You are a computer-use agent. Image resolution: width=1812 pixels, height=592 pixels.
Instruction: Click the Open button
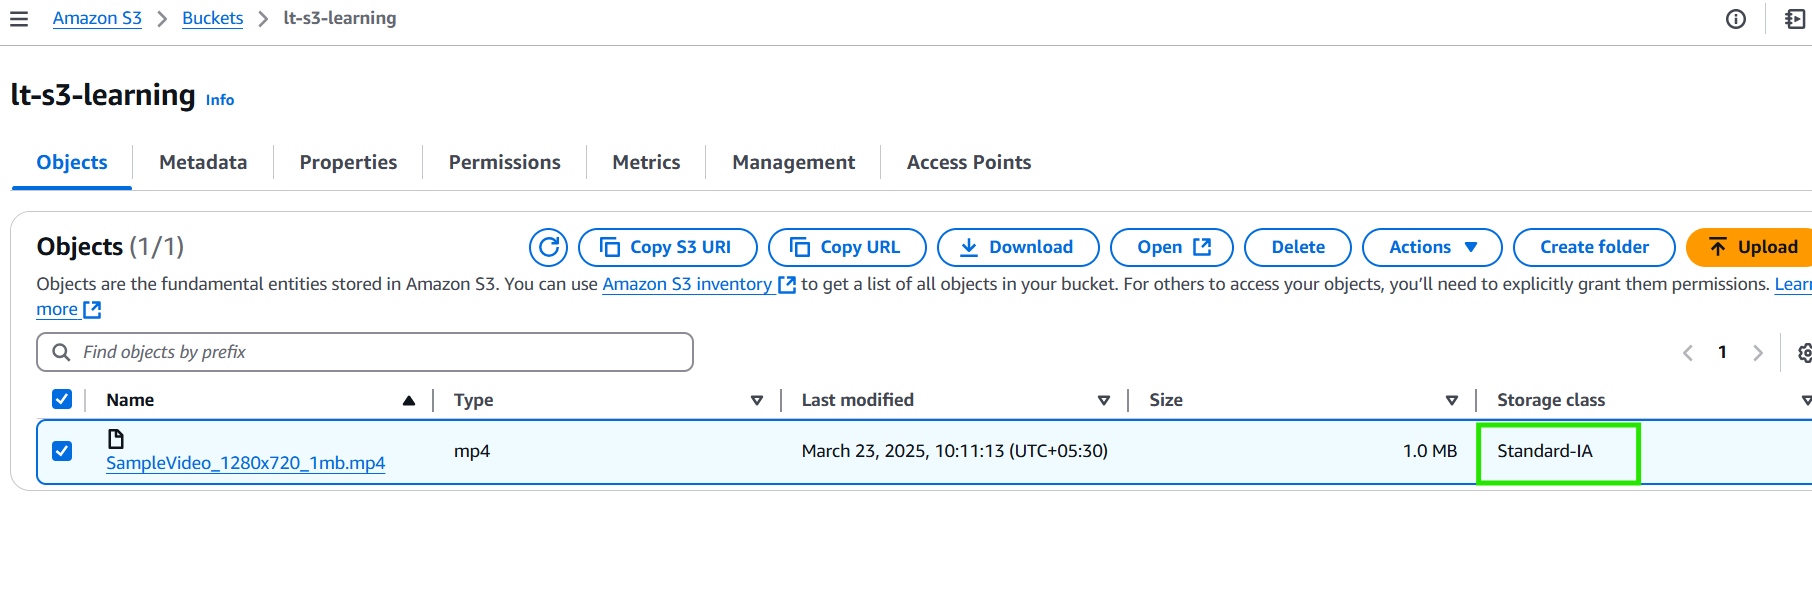1172,247
